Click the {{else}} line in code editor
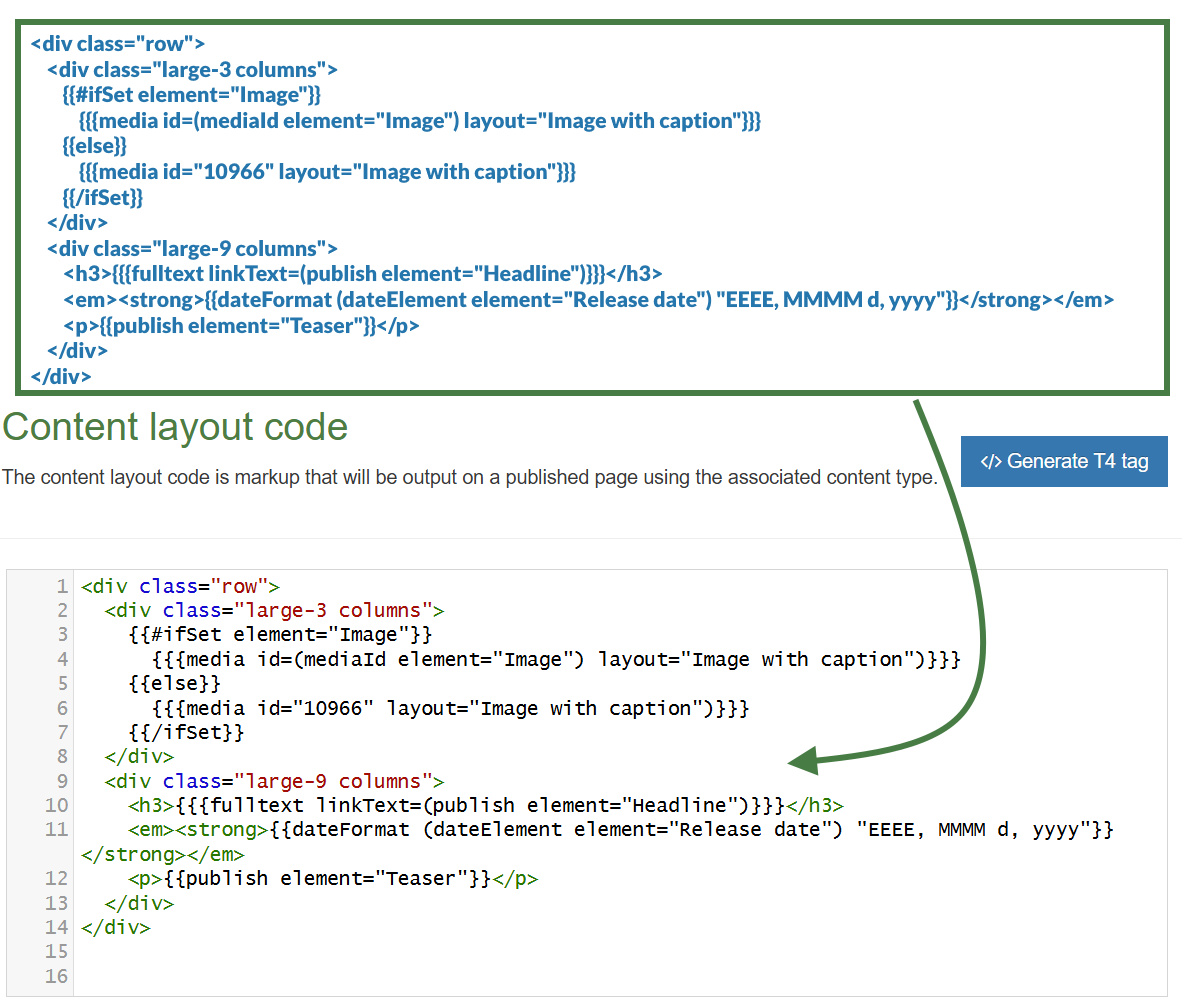This screenshot has height=1000, width=1200. pyautogui.click(x=174, y=684)
